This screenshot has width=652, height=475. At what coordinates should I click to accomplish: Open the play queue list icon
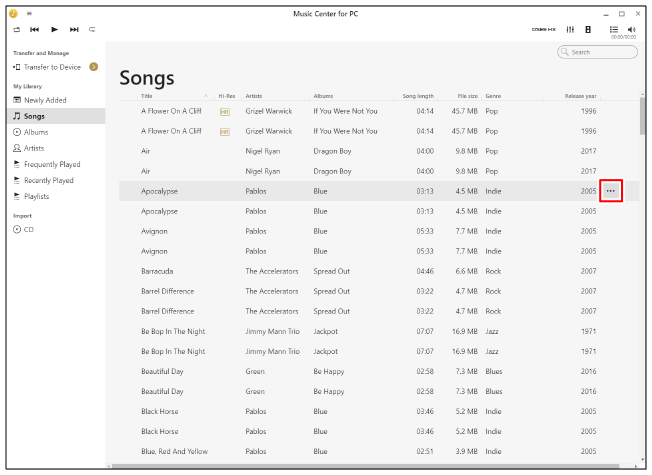click(614, 30)
